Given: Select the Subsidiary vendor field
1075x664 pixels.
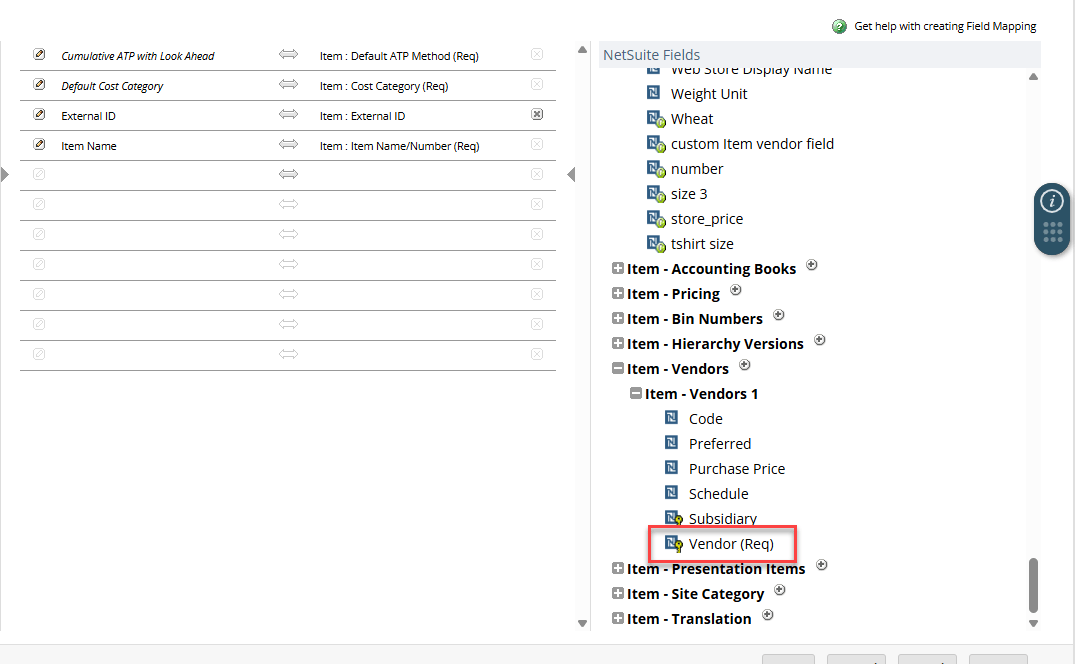Looking at the screenshot, I should click(723, 519).
